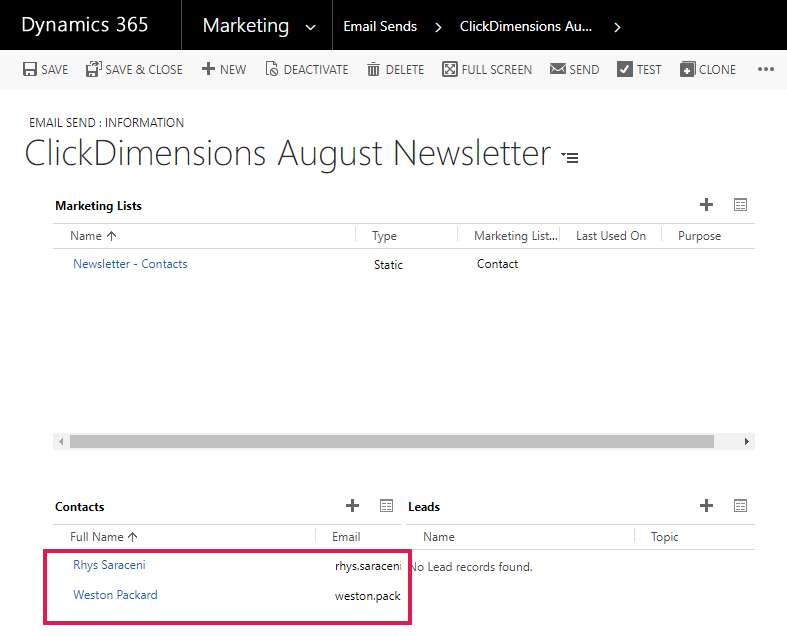The width and height of the screenshot is (787, 636).
Task: Open the more commands ellipsis menu
Action: pos(765,69)
